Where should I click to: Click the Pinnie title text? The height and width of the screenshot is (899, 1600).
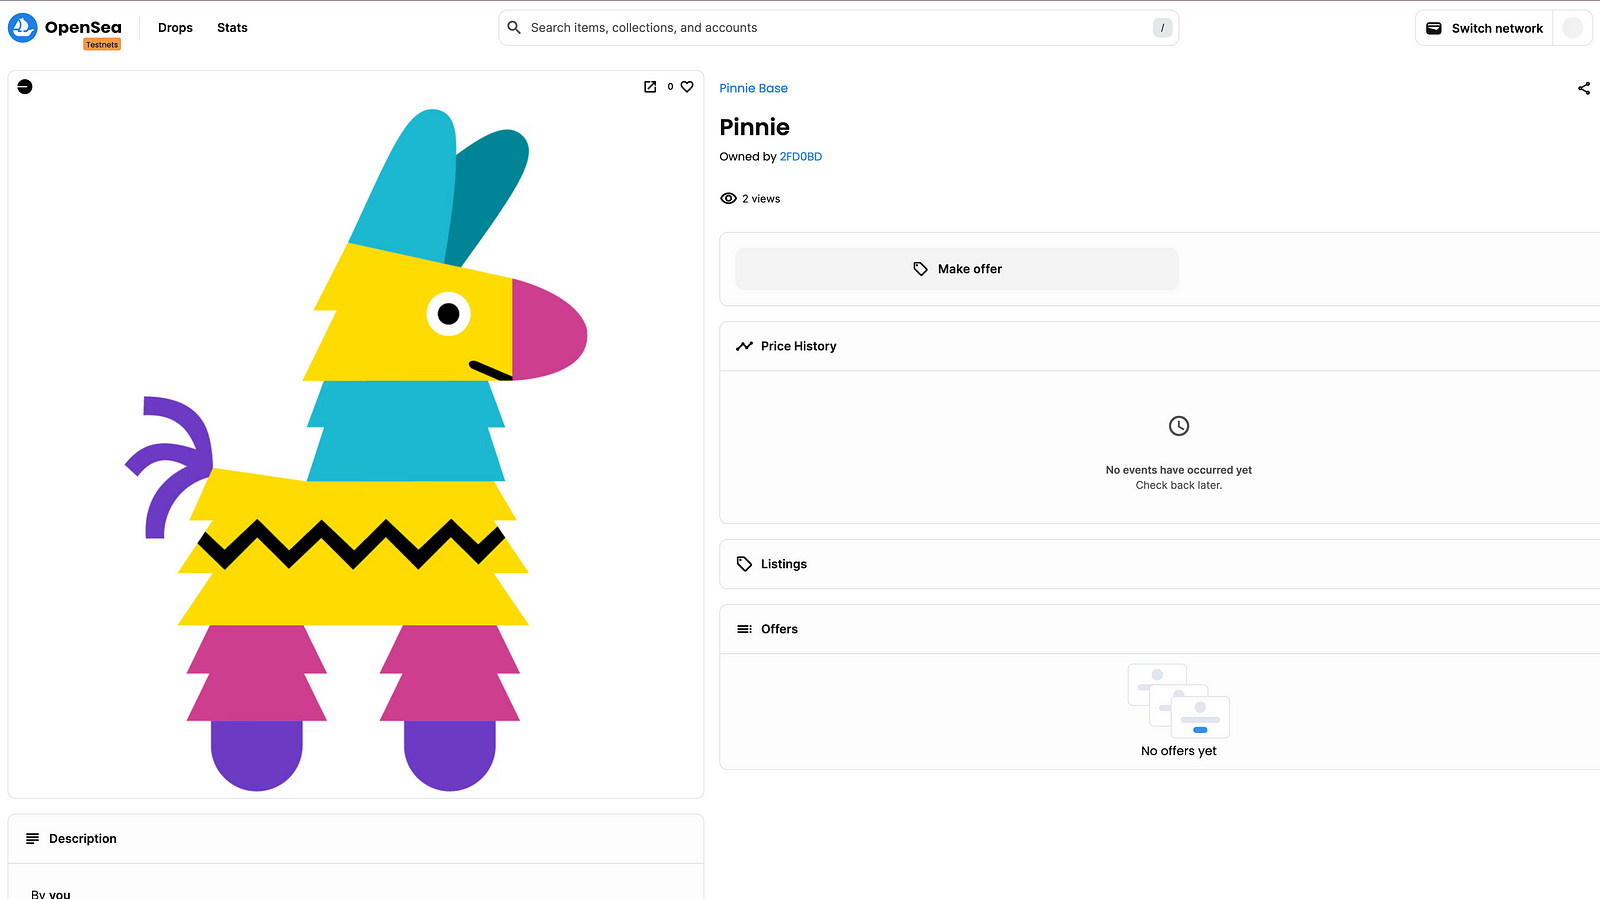754,127
